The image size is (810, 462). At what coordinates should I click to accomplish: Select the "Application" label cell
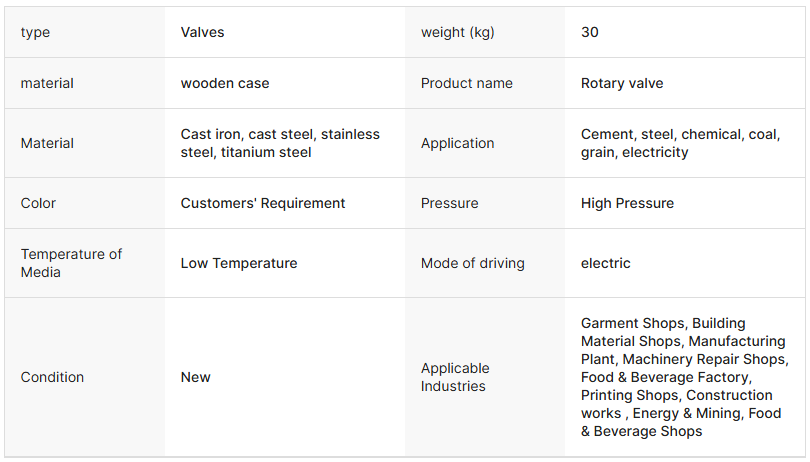pos(457,143)
